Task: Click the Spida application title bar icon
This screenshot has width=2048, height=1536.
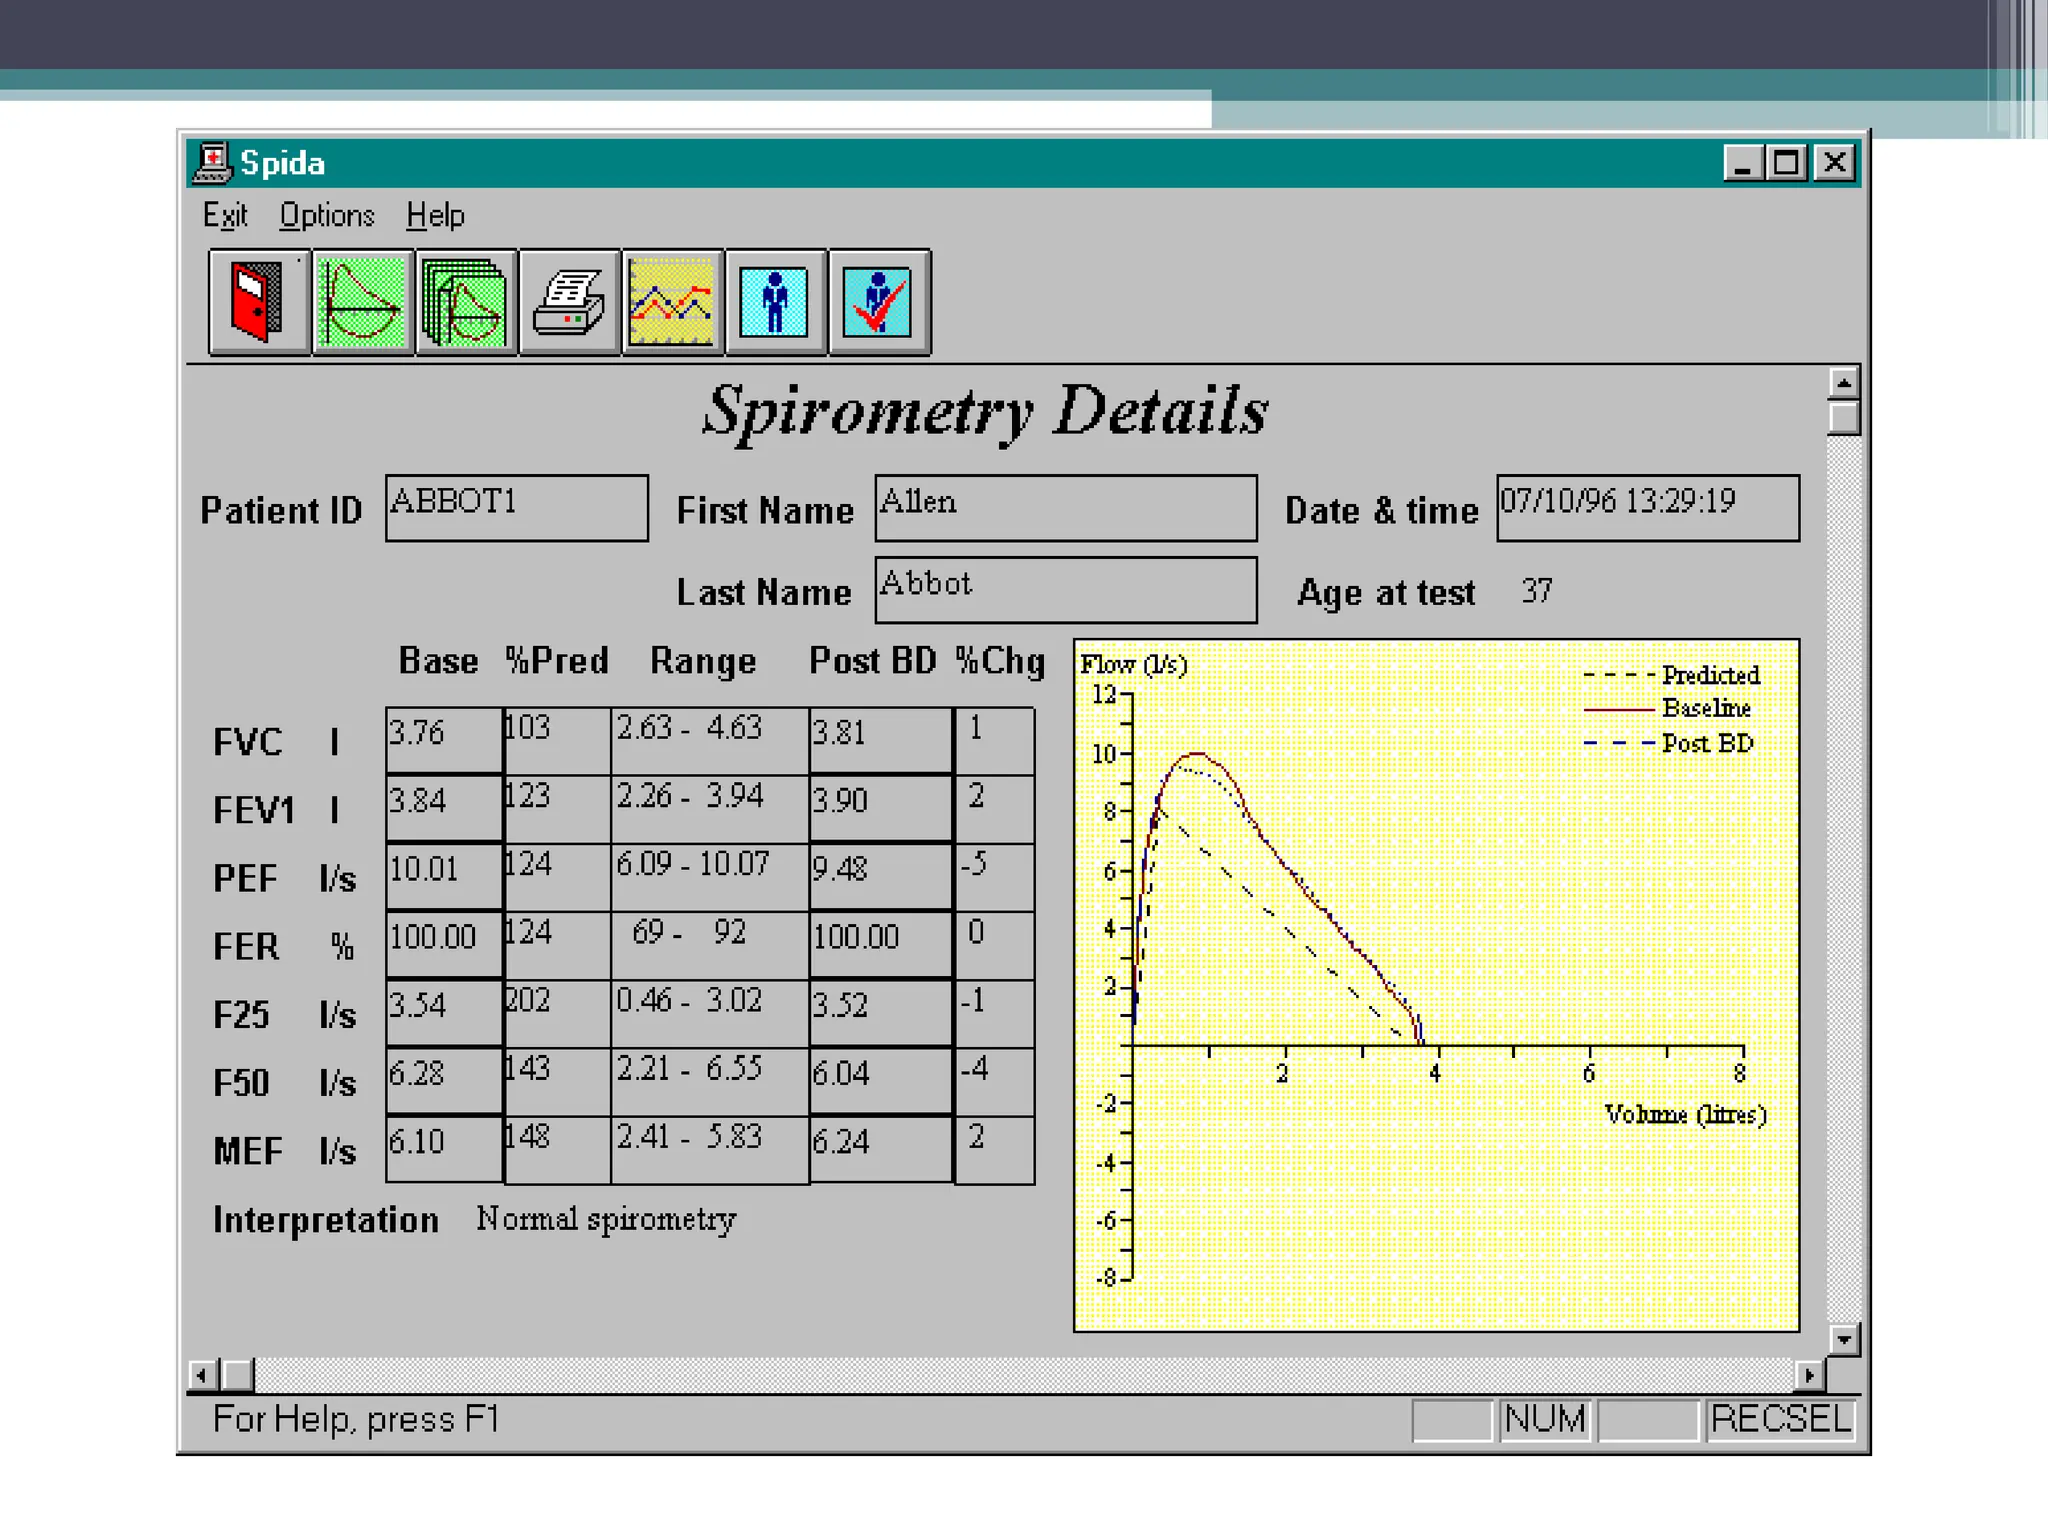Action: point(212,163)
